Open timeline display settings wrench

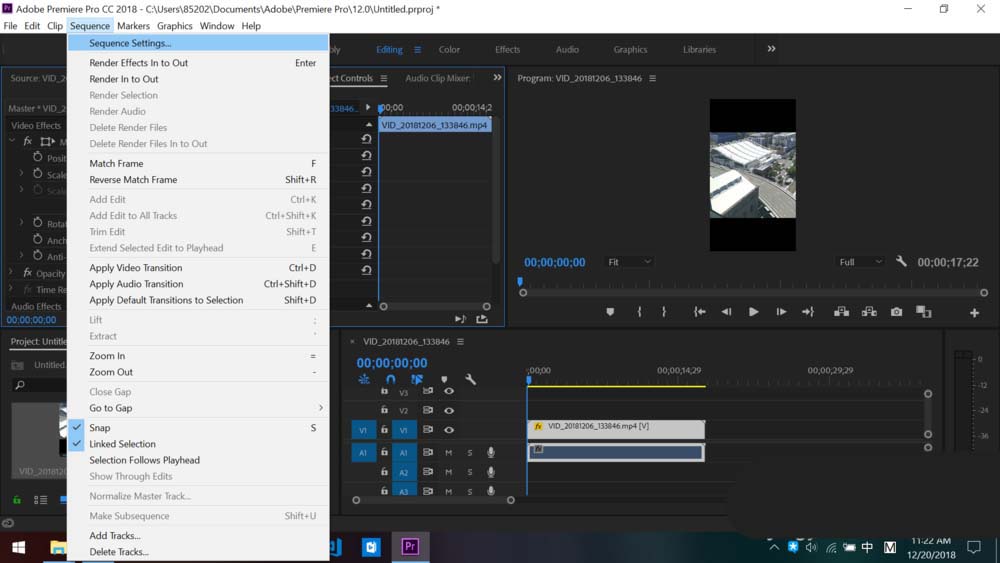pos(470,380)
